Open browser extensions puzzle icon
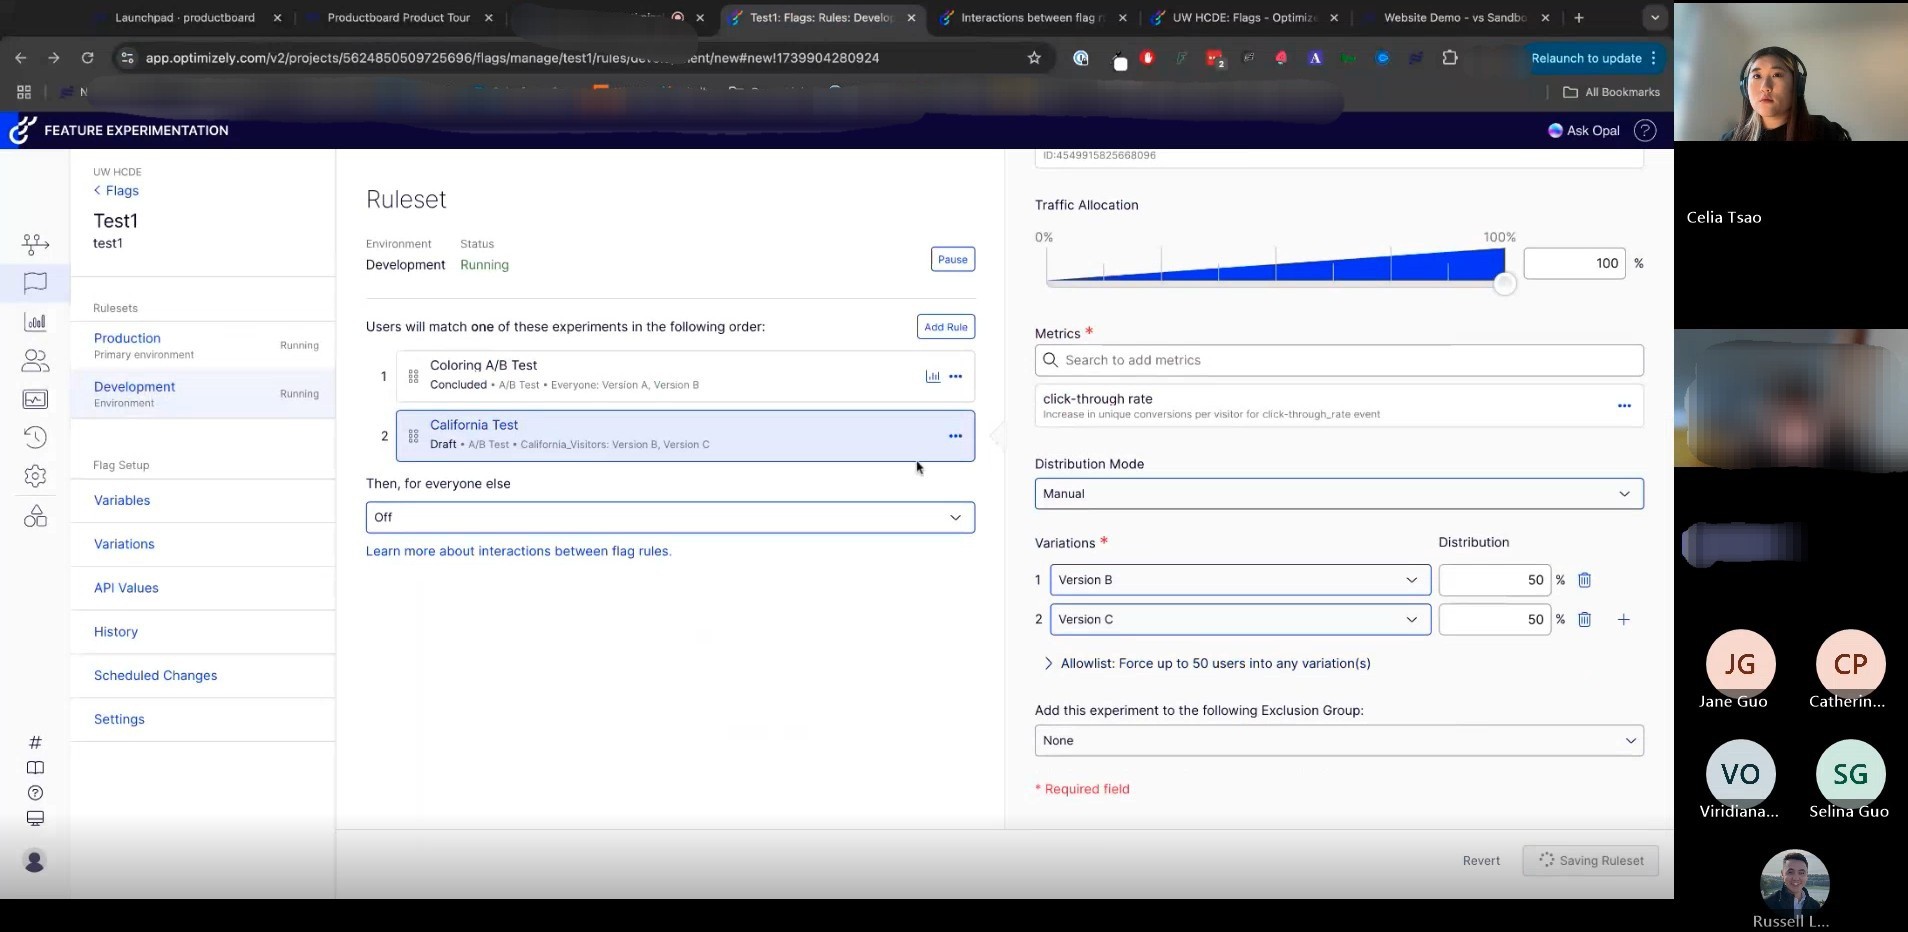Viewport: 1908px width, 932px height. tap(1450, 58)
